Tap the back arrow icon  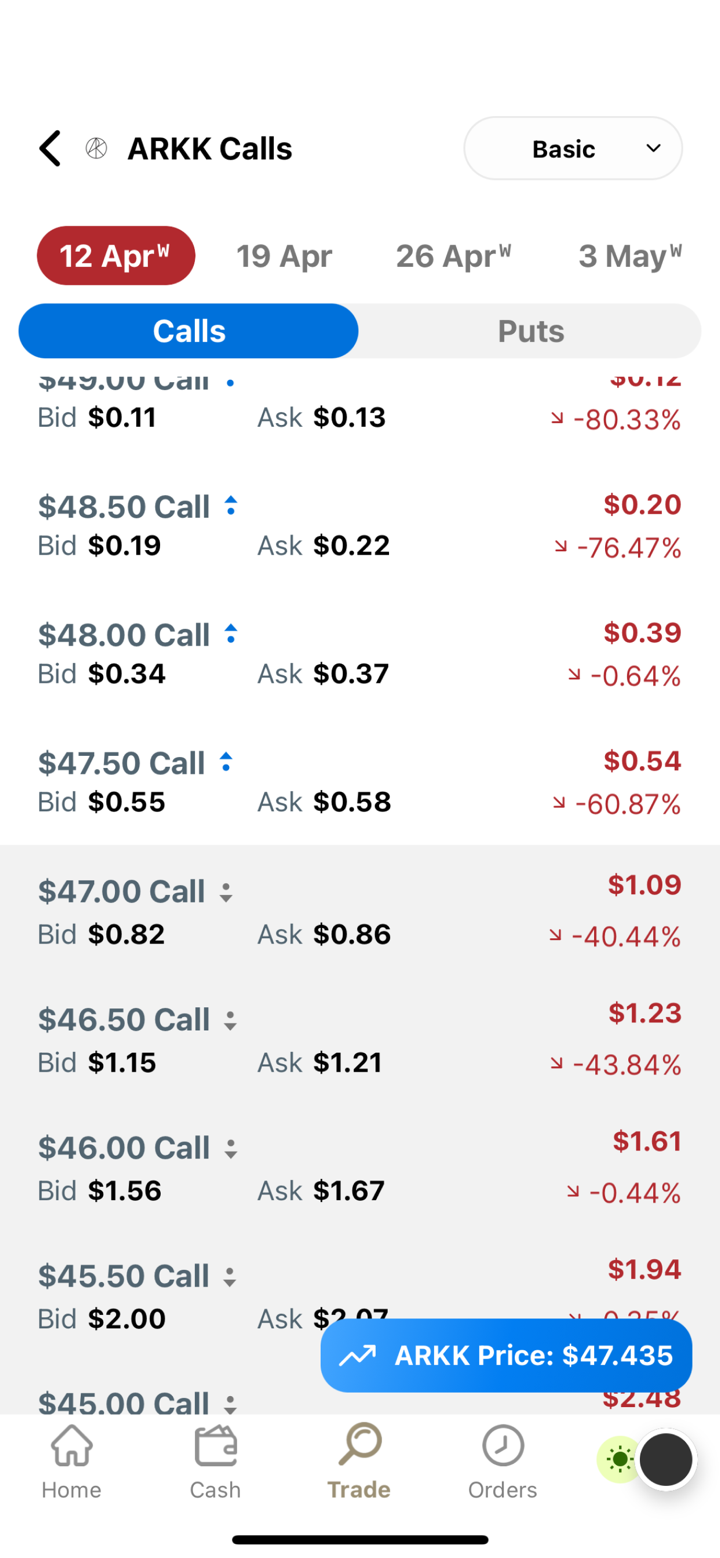50,149
